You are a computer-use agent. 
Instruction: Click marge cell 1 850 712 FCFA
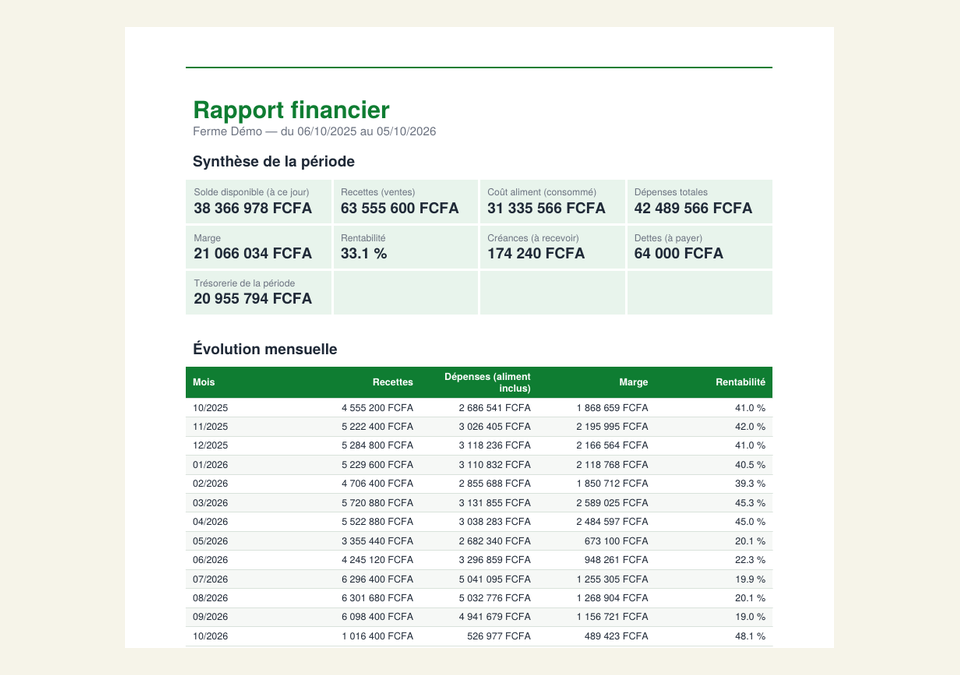coord(612,484)
